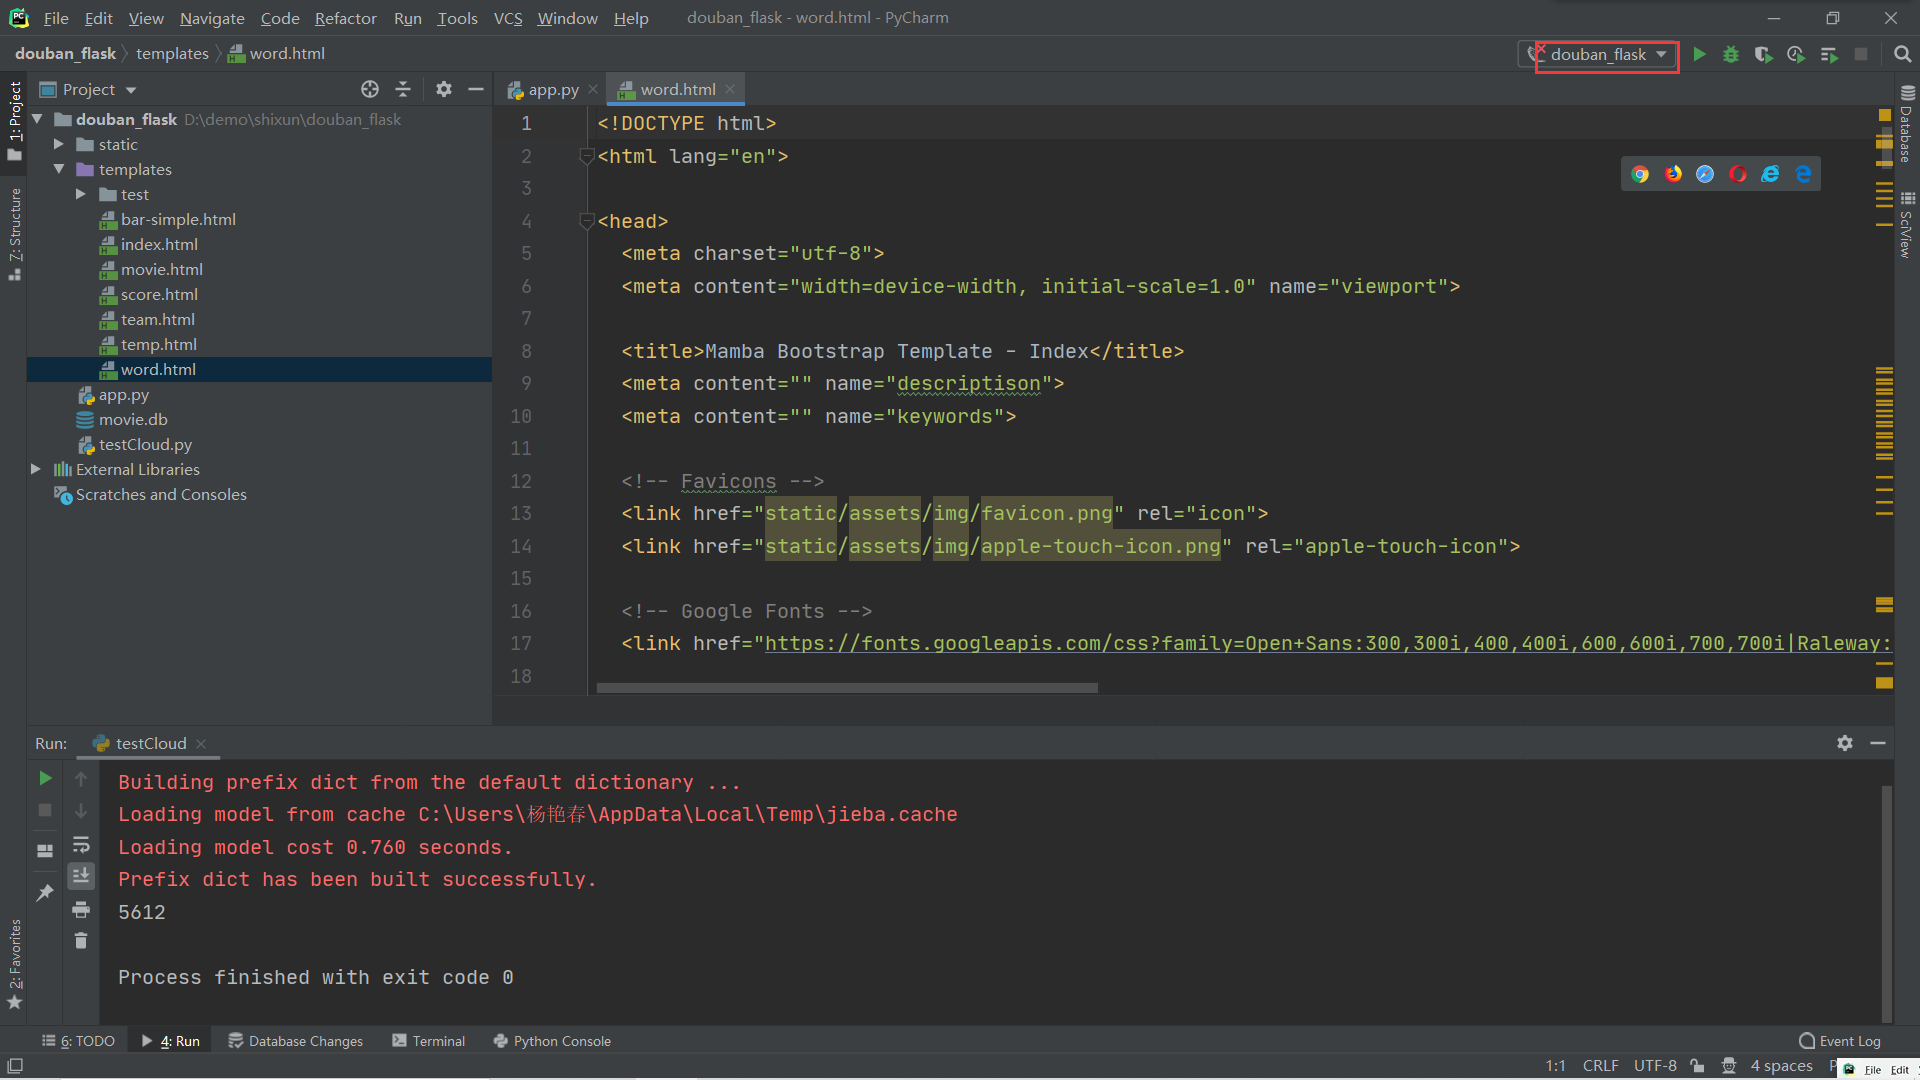Open the Project panel settings gear
This screenshot has width=1920, height=1080.
444,89
